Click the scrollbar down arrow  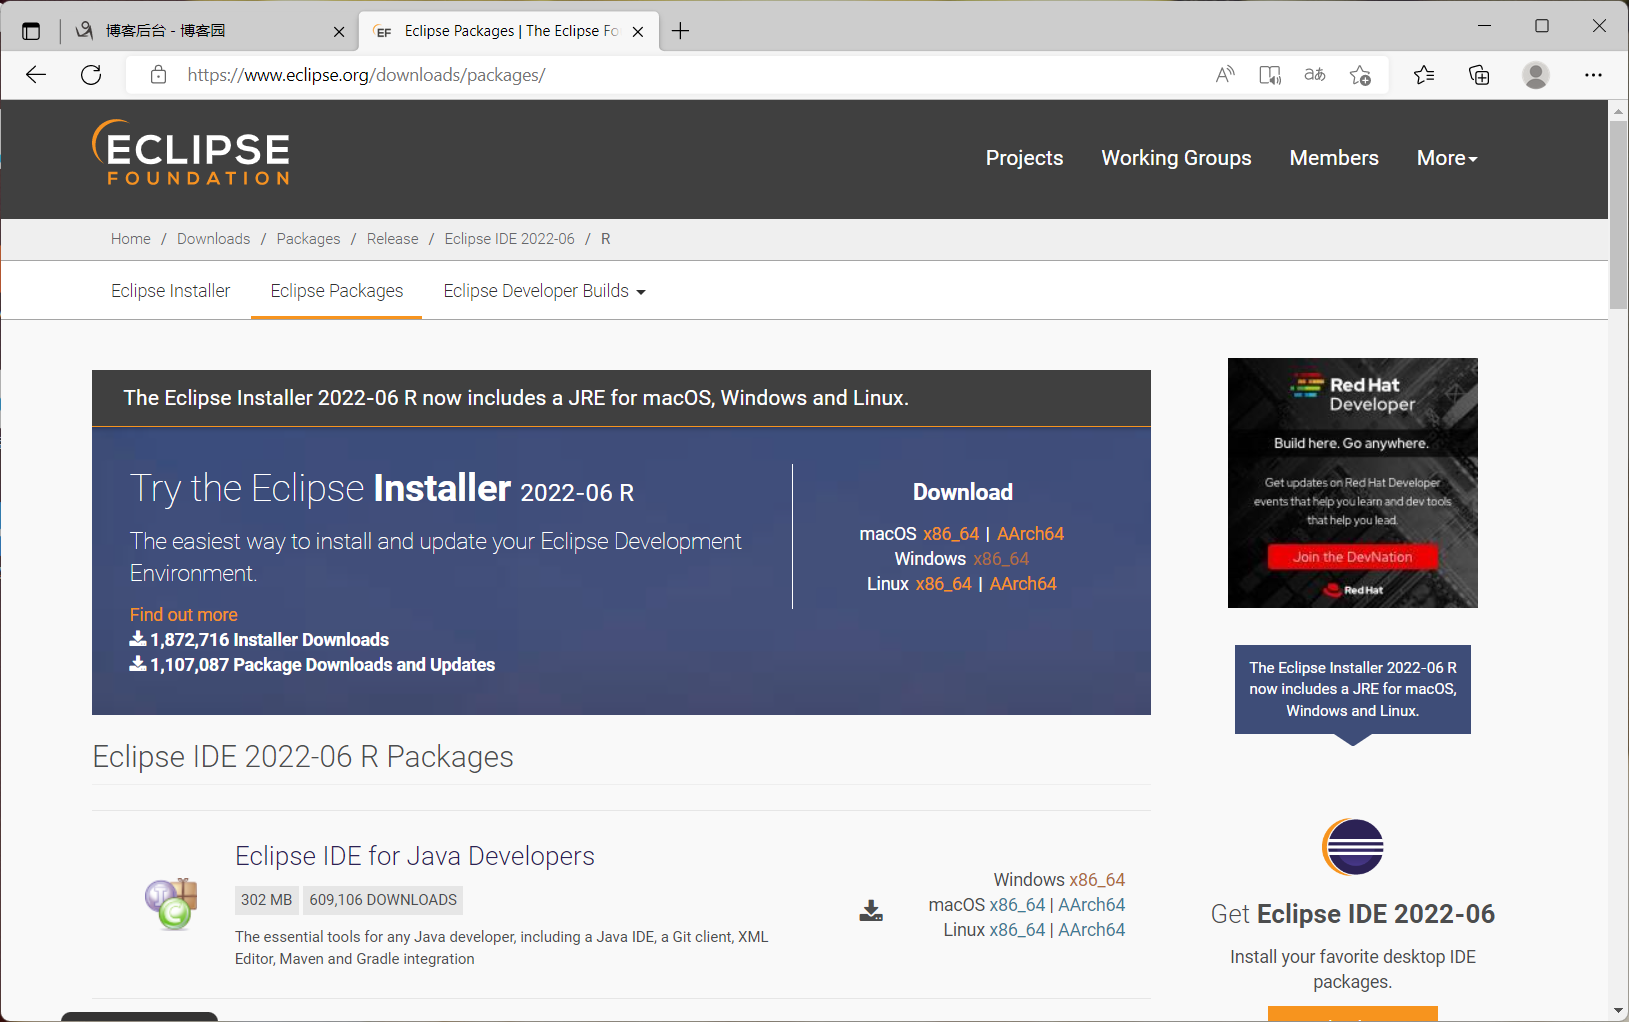pyautogui.click(x=1618, y=1010)
